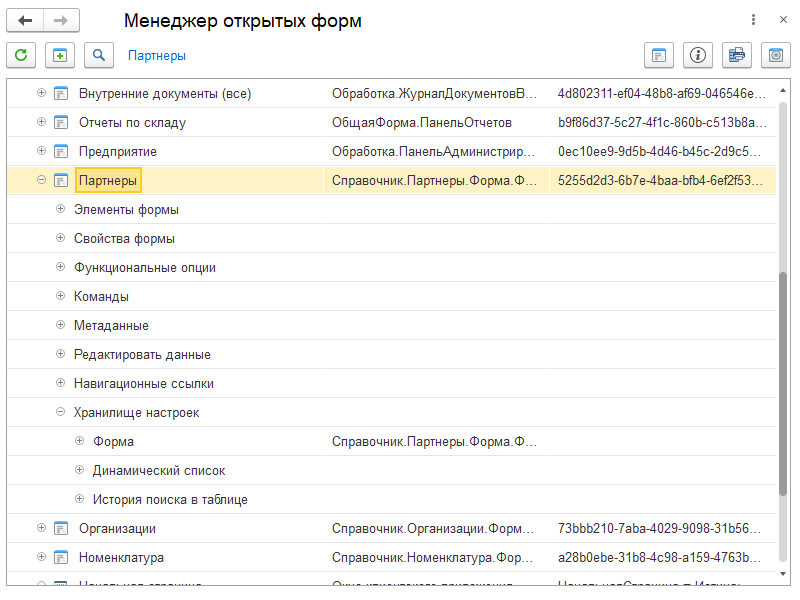Expand the Организации row
Image resolution: width=800 pixels, height=600 pixels.
coord(41,528)
